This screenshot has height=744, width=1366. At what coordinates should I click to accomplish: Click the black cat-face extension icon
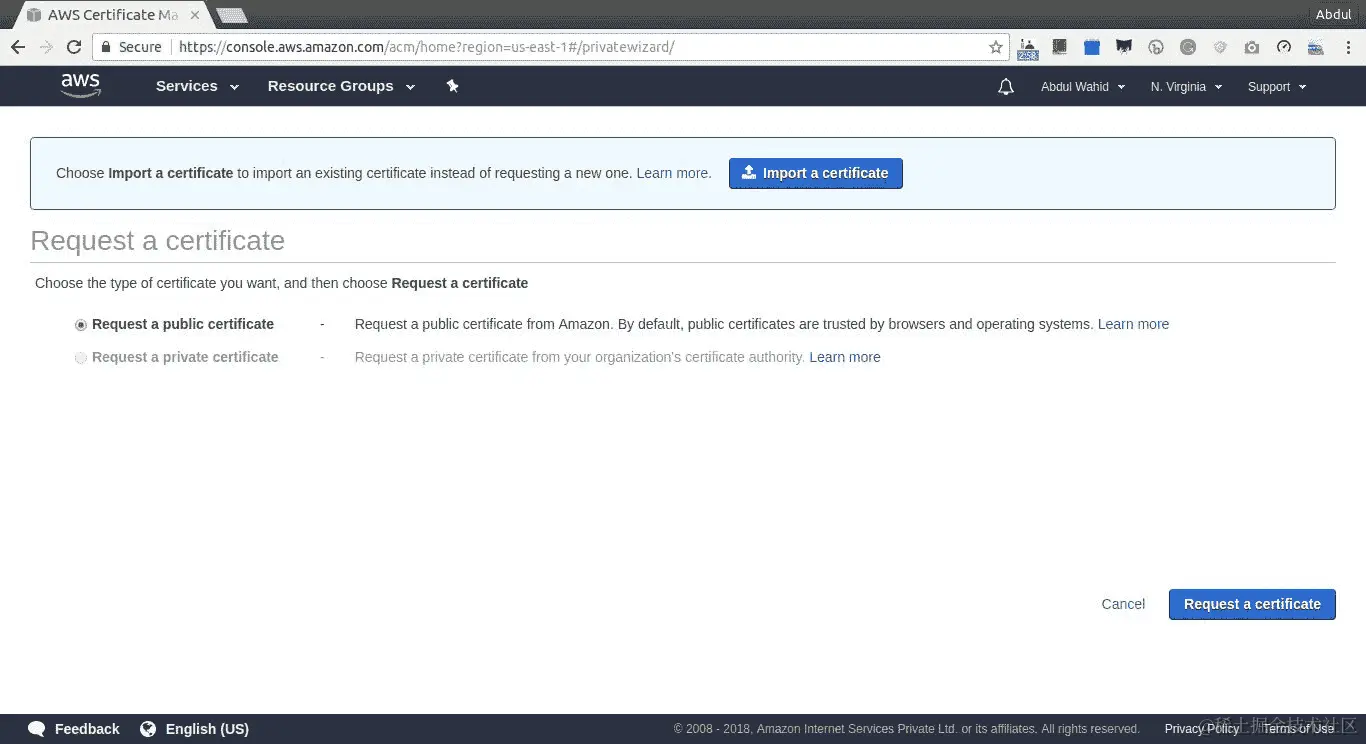pos(1124,47)
